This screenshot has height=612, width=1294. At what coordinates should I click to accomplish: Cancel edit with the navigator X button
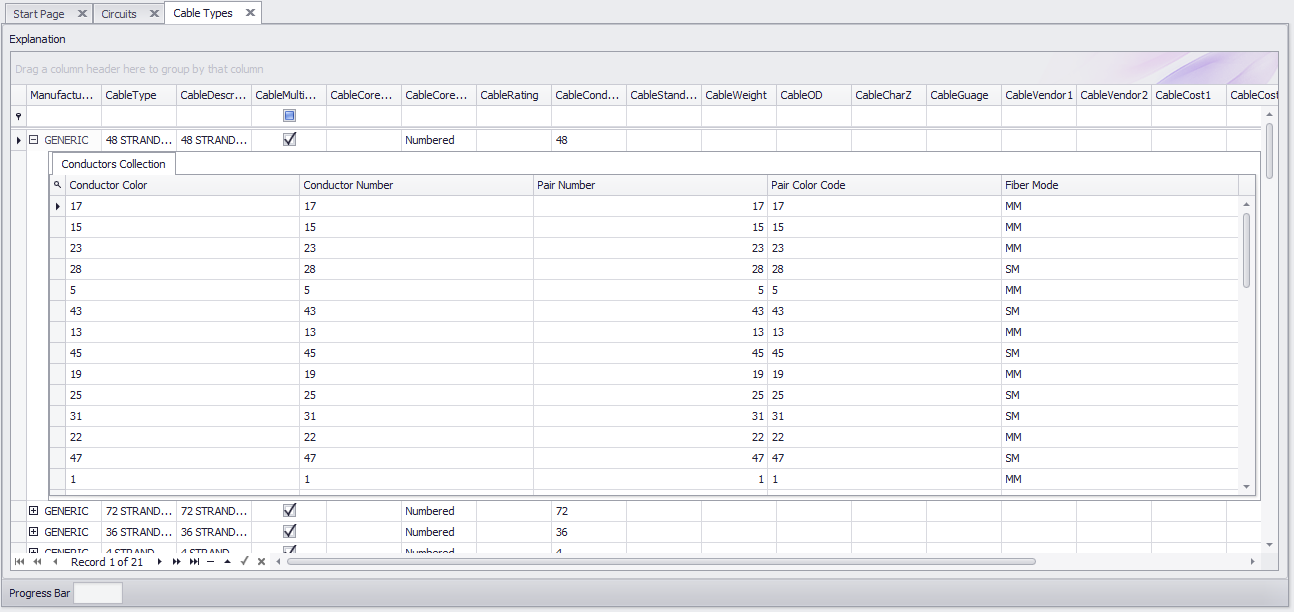(261, 562)
